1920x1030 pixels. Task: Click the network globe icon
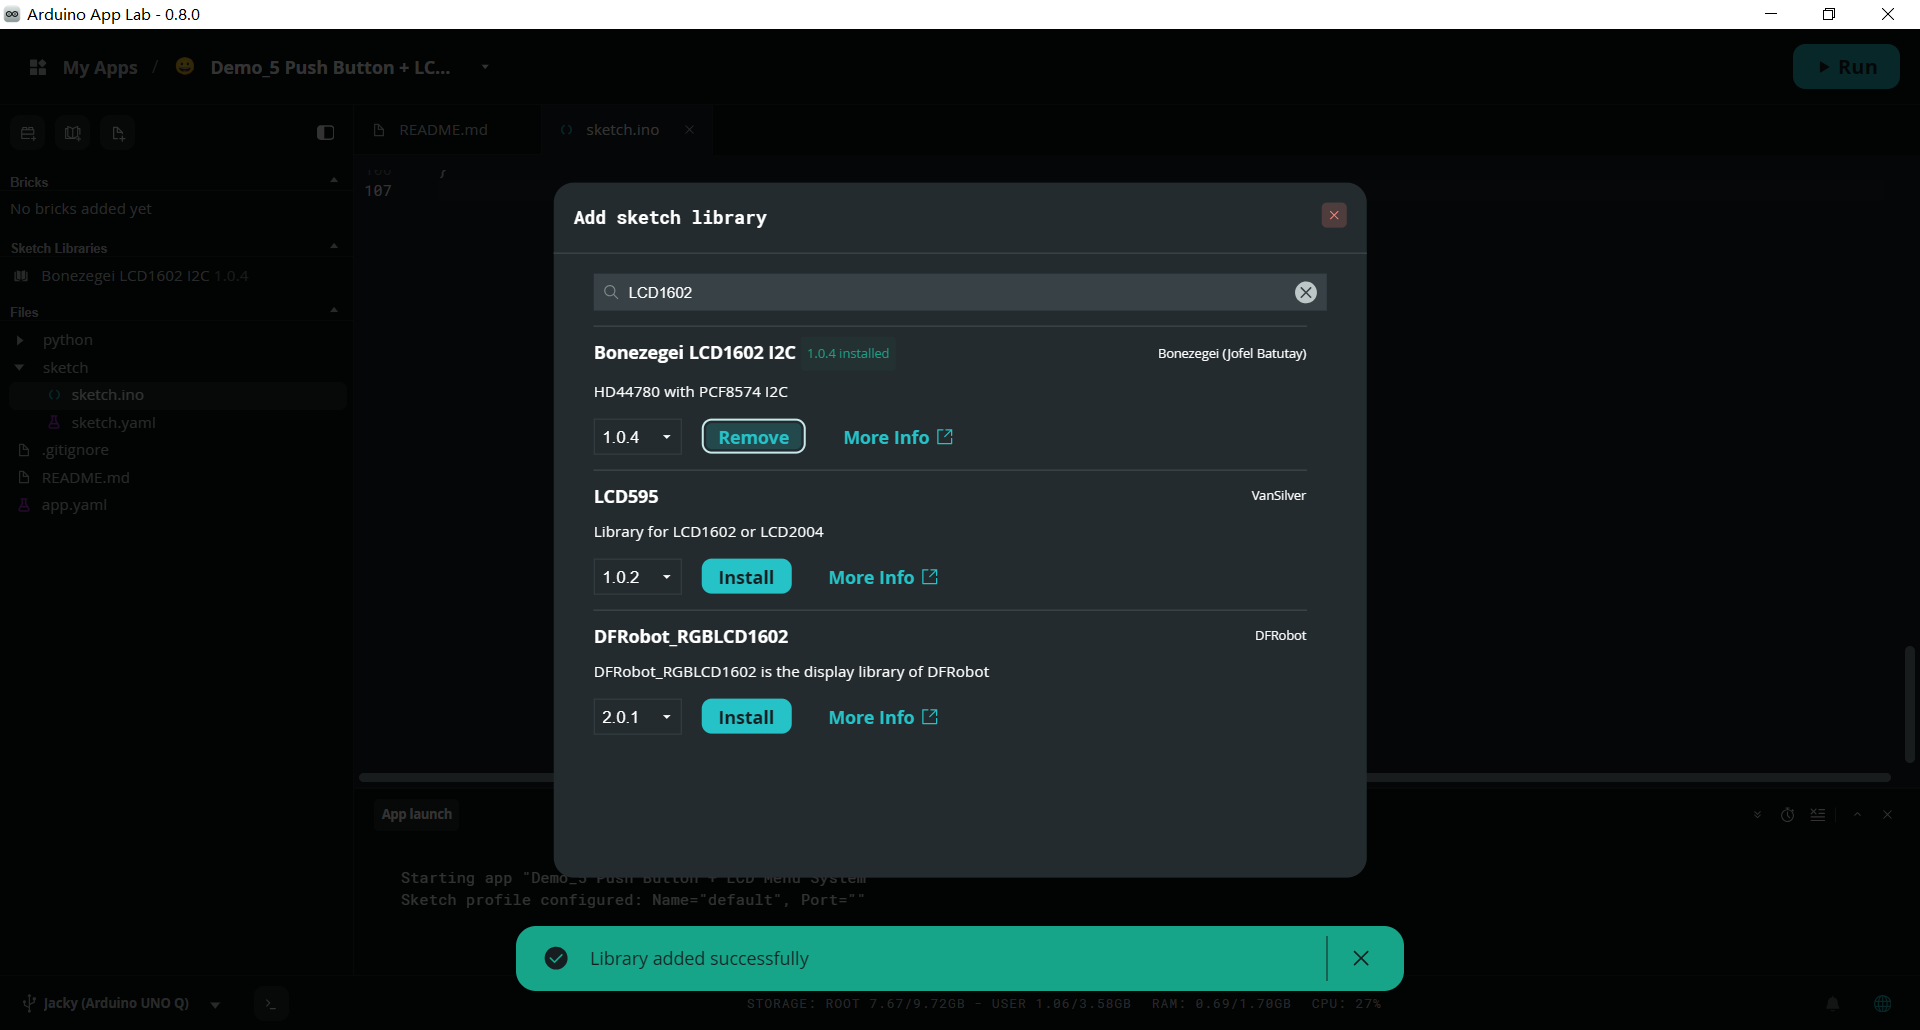click(x=1883, y=1003)
